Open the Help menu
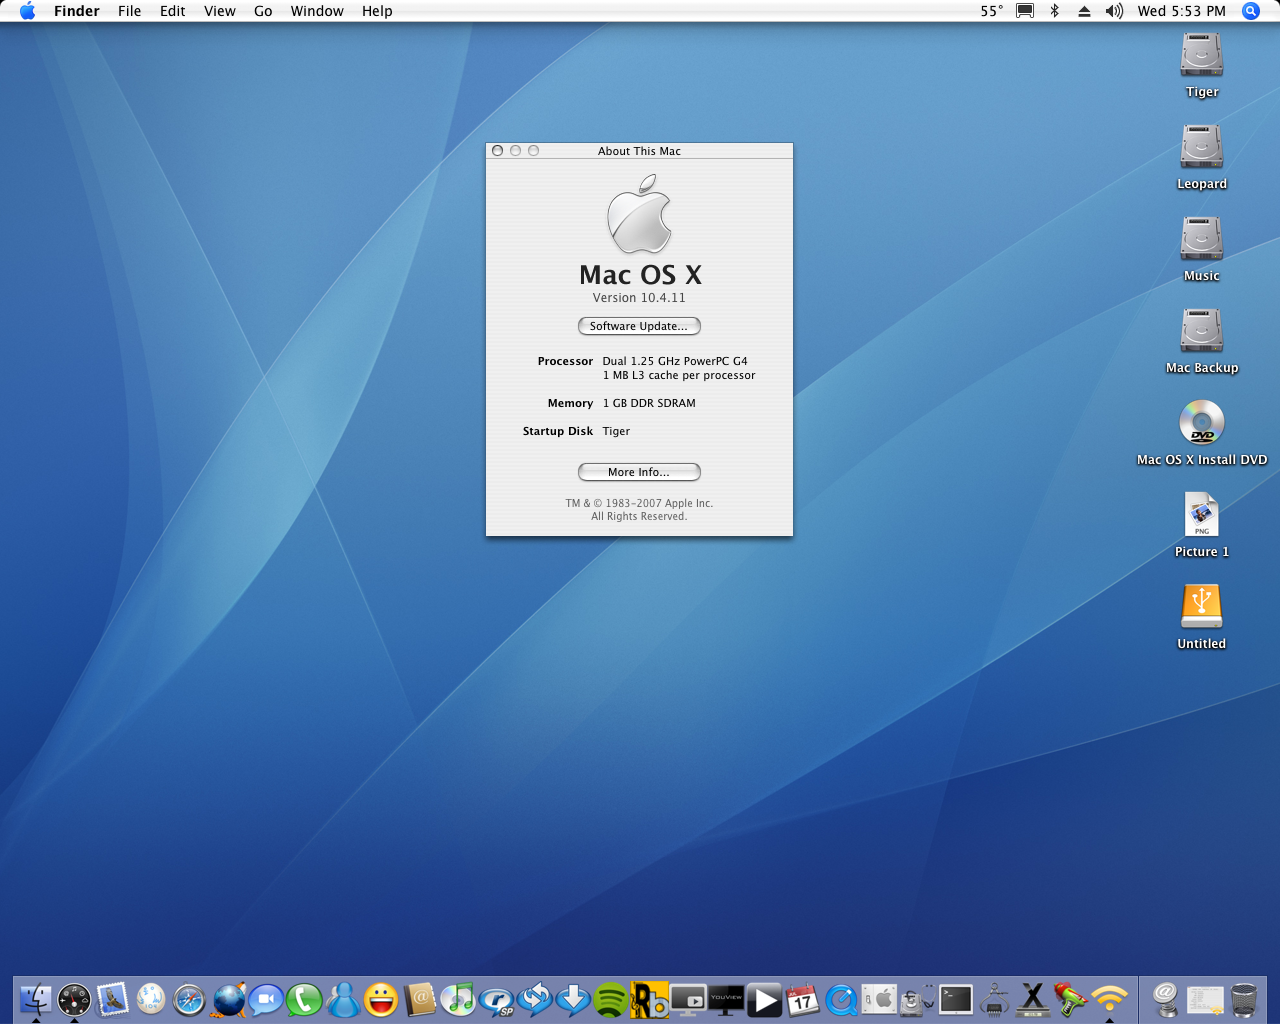 377,11
